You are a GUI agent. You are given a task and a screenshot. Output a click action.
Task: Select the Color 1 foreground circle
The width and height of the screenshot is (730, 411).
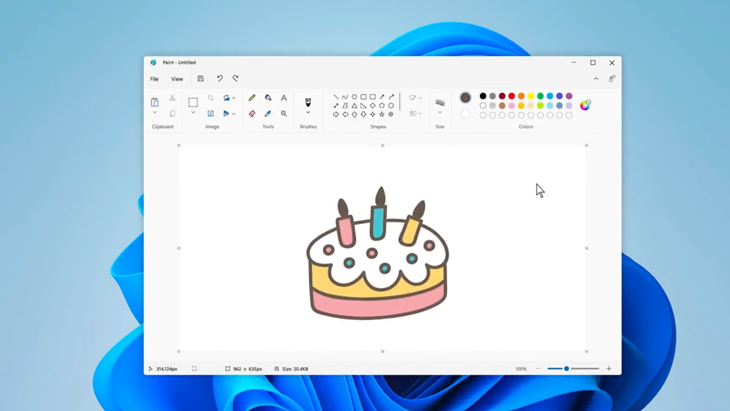click(465, 98)
